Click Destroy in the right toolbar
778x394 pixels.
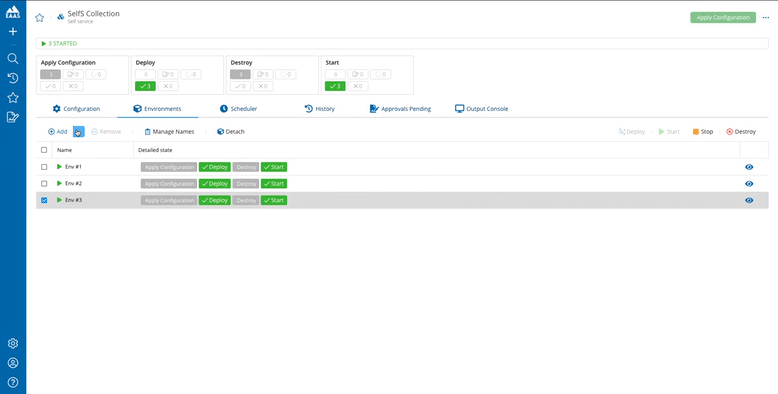tap(741, 131)
